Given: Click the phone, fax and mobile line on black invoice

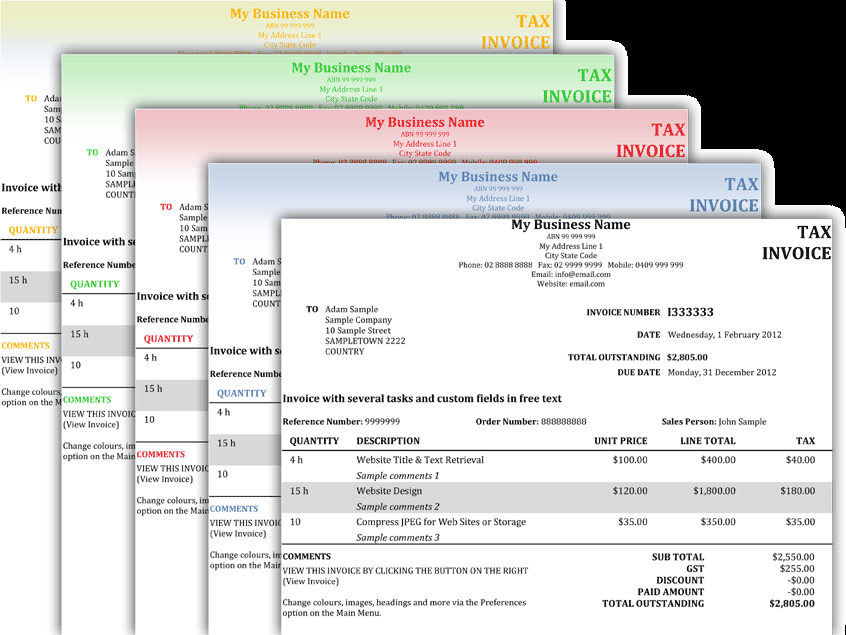Looking at the screenshot, I should tap(571, 265).
